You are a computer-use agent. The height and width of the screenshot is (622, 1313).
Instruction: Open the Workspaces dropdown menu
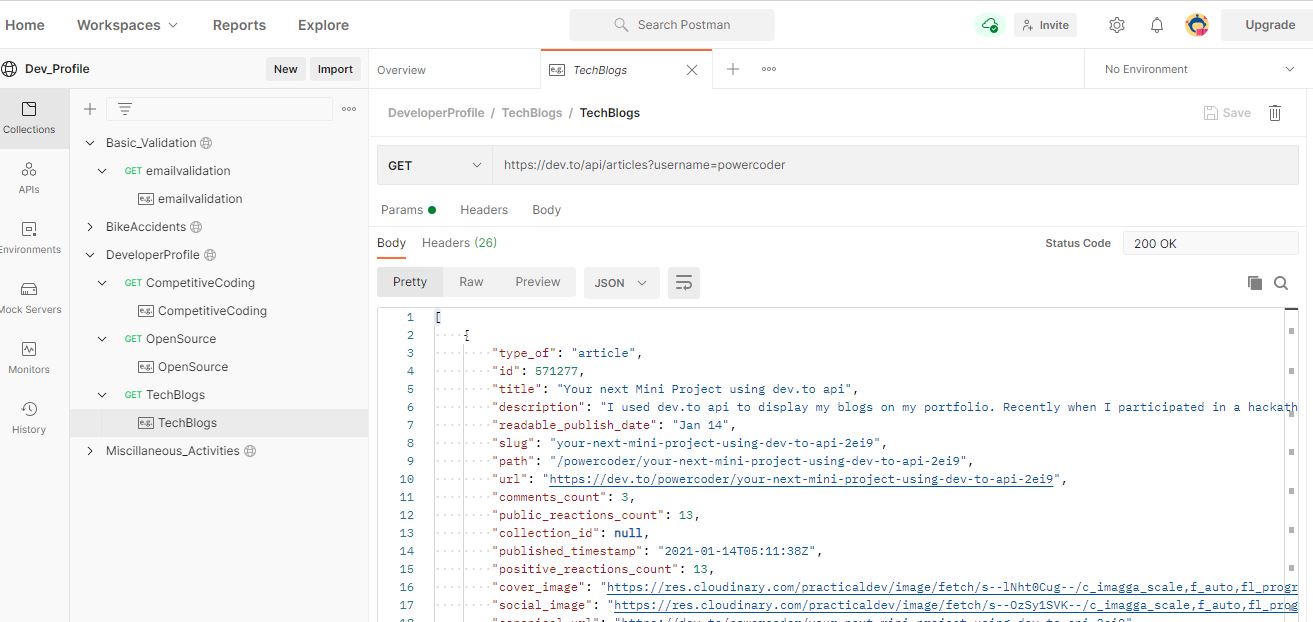coord(127,25)
